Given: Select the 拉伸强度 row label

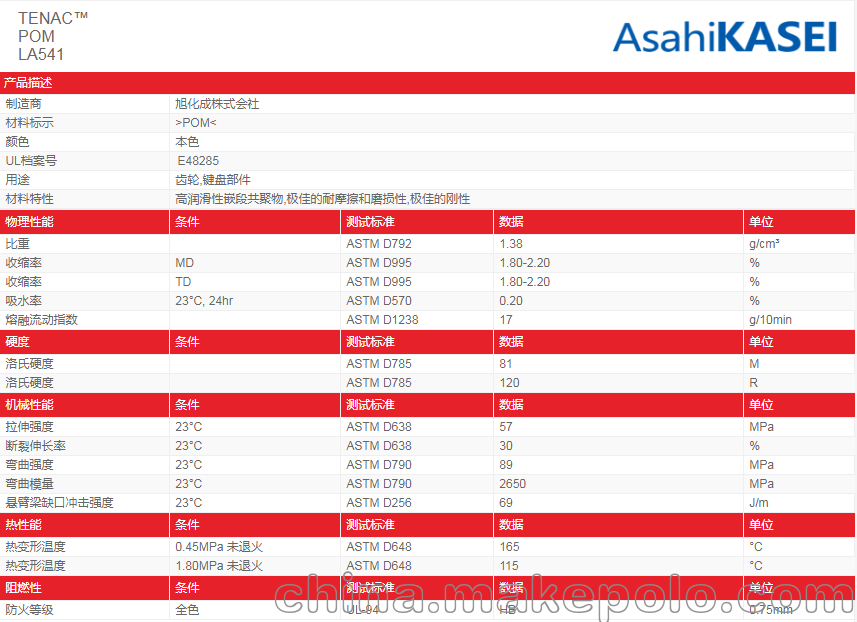Looking at the screenshot, I should (30, 427).
